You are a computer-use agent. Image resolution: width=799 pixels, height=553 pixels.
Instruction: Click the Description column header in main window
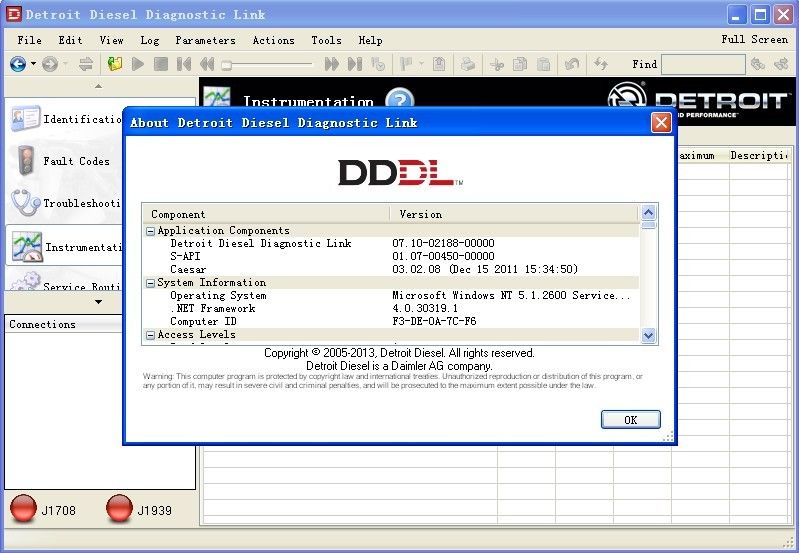coord(758,155)
